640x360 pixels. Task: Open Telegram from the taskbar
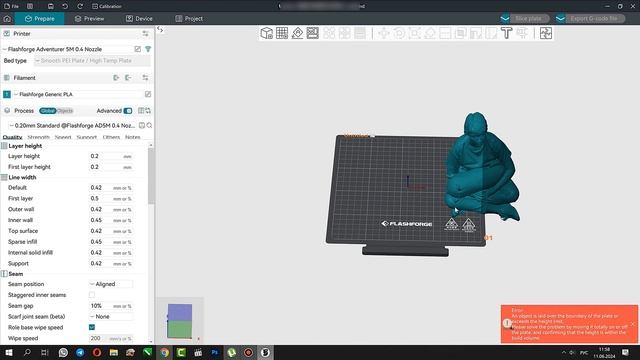pyautogui.click(x=80, y=352)
